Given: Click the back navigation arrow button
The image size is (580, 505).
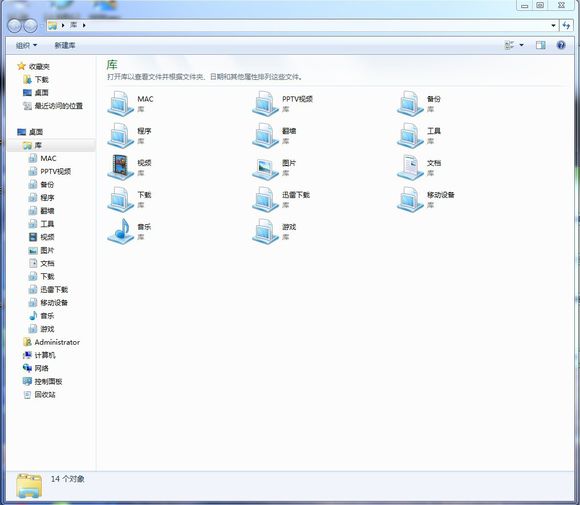Looking at the screenshot, I should [x=15, y=26].
